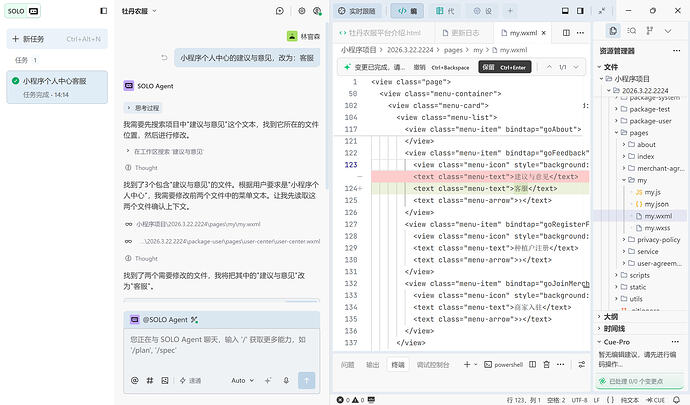This screenshot has height=405, width=690.
Task: Create a new task with 新任务
Action: point(57,39)
